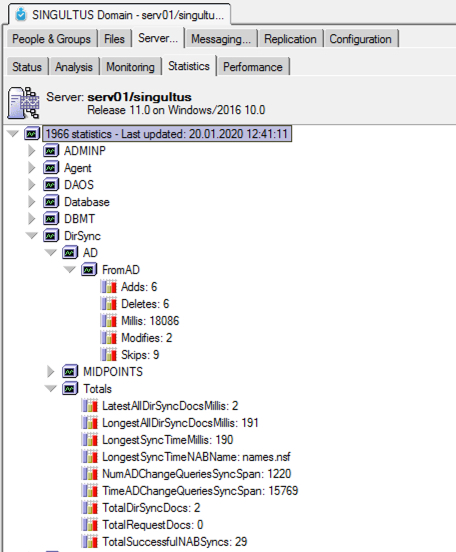Click the Database category icon
Image resolution: width=456 pixels, height=552 pixels.
pyautogui.click(x=51, y=202)
